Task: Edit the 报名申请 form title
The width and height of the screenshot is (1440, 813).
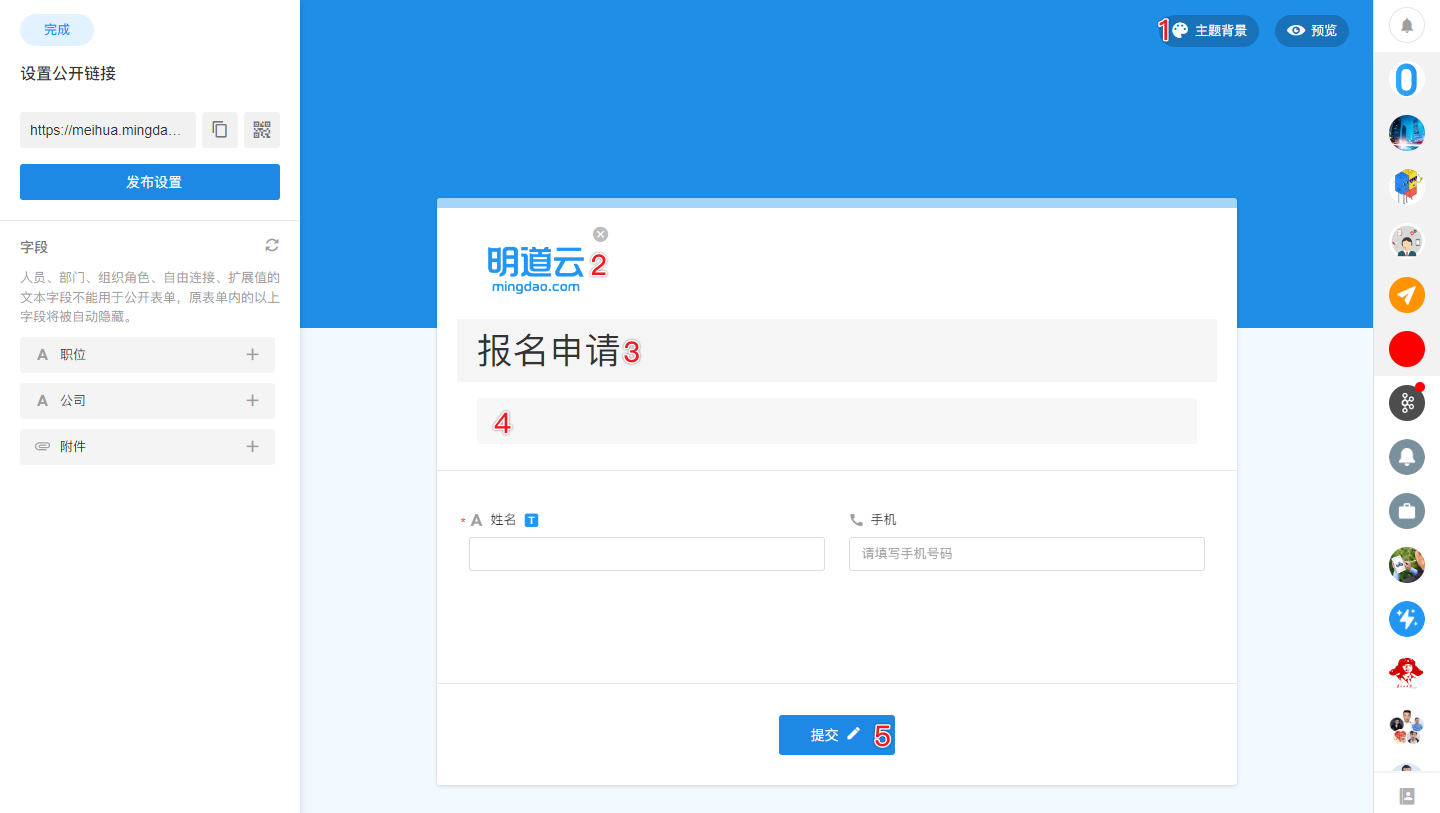Action: coord(836,351)
